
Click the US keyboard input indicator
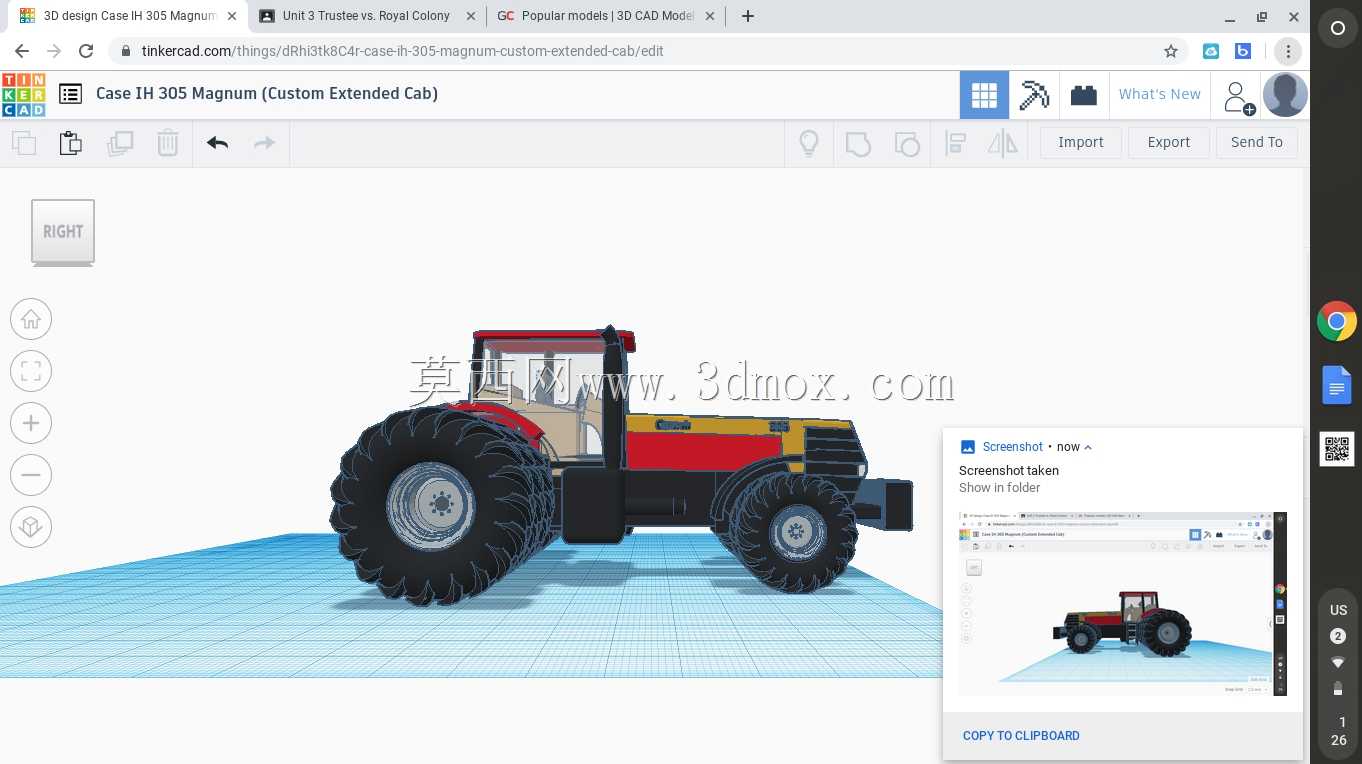pyautogui.click(x=1338, y=610)
